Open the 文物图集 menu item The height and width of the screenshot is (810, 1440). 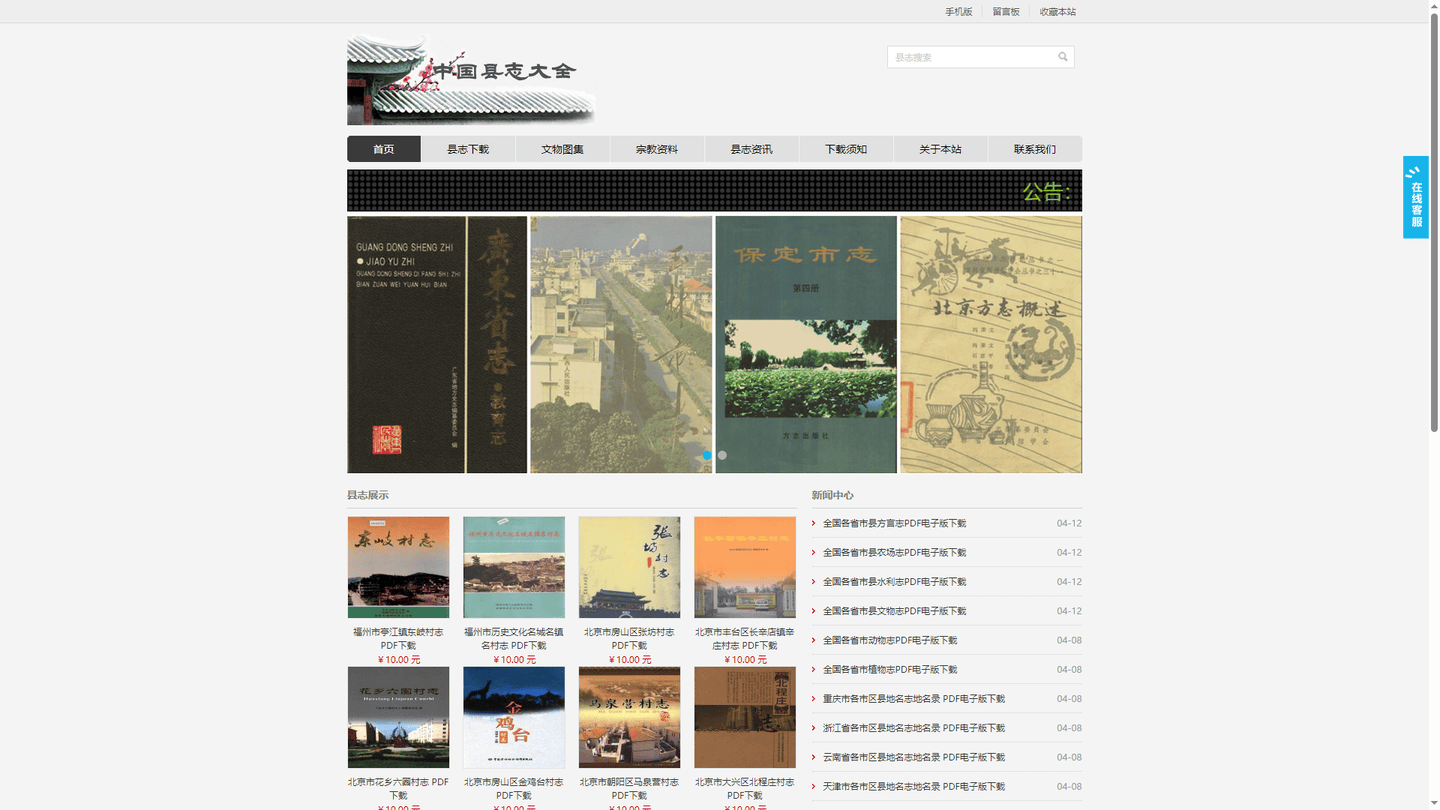click(x=562, y=149)
